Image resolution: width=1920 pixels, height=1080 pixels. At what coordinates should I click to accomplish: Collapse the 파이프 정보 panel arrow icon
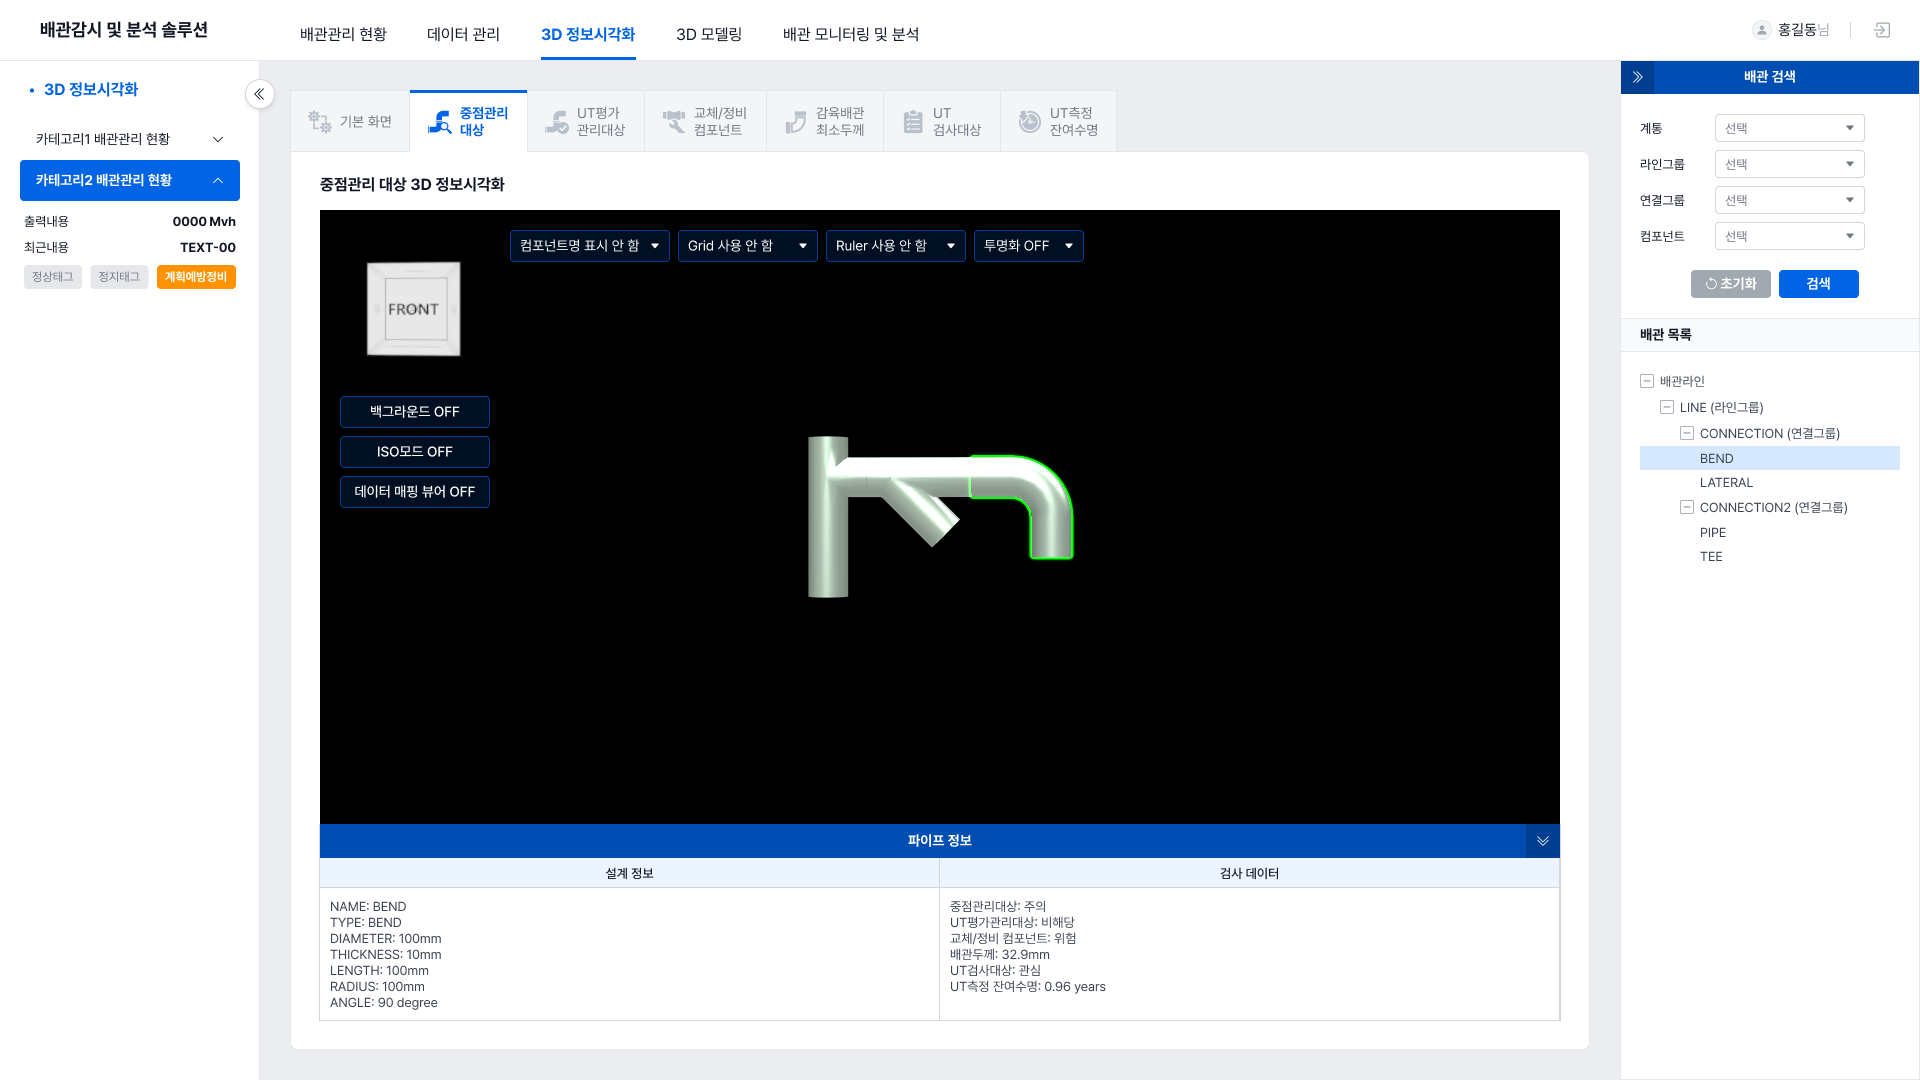(x=1542, y=841)
